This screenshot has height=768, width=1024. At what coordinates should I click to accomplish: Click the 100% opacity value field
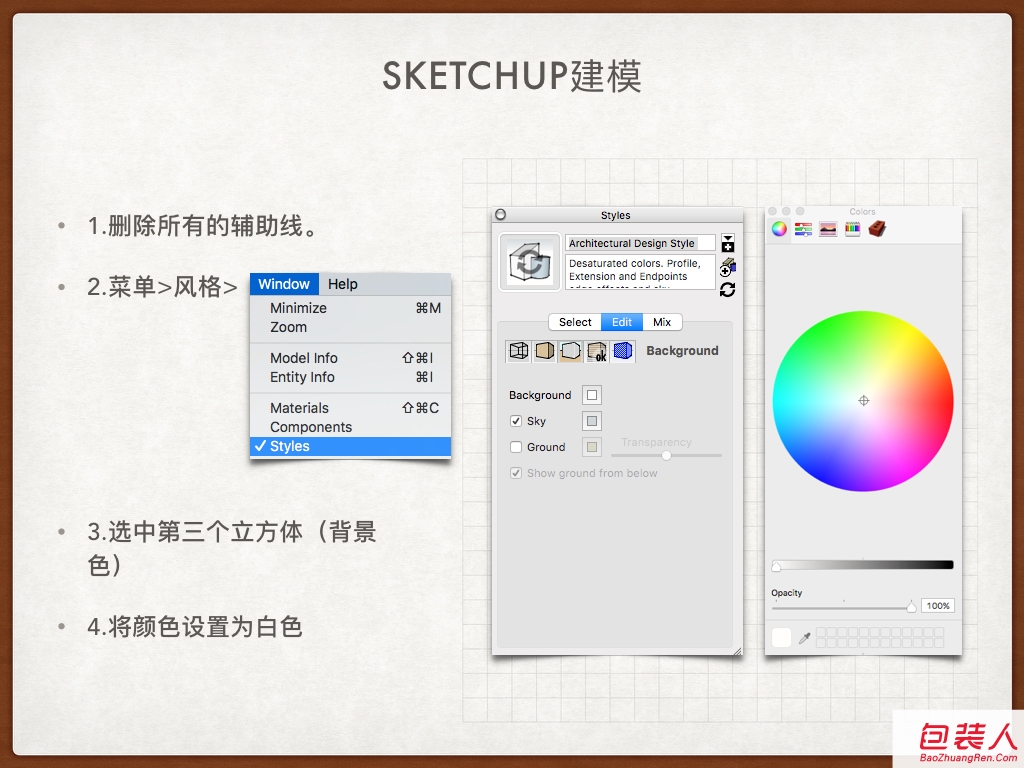(938, 606)
